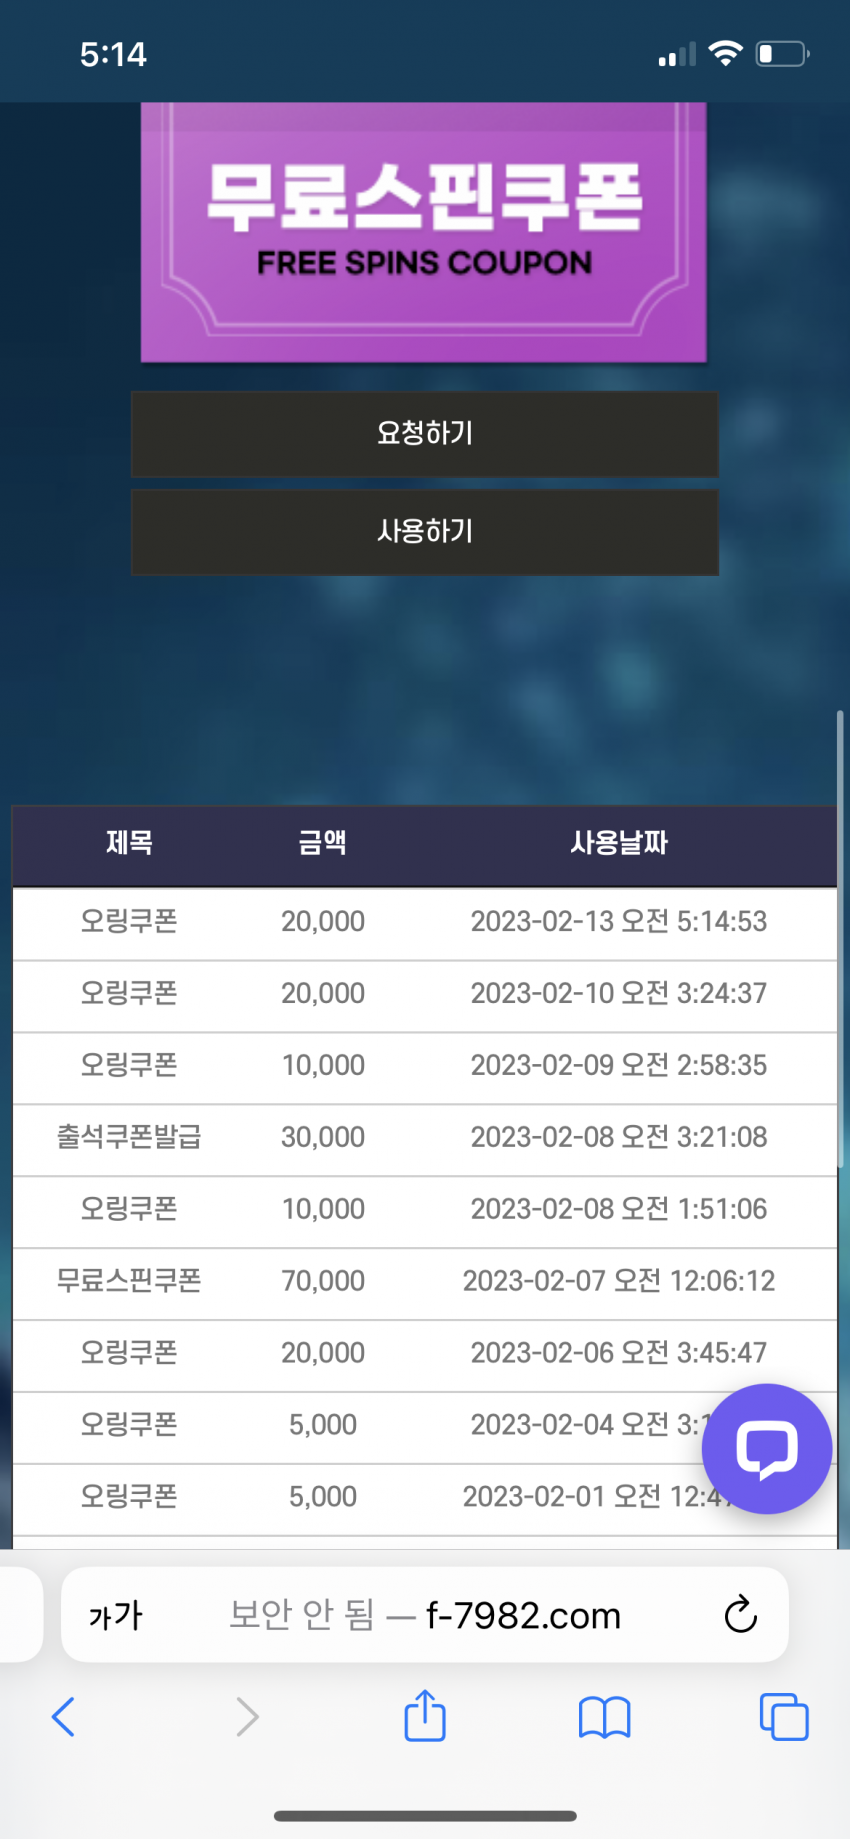Viewport: 850px width, 1839px height.
Task: Open the live chat bubble icon
Action: 767,1448
